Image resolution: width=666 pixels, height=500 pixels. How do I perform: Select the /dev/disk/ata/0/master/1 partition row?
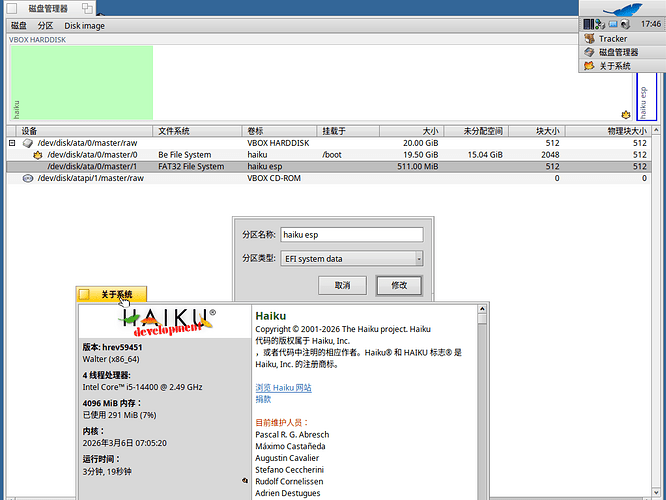pyautogui.click(x=92, y=167)
